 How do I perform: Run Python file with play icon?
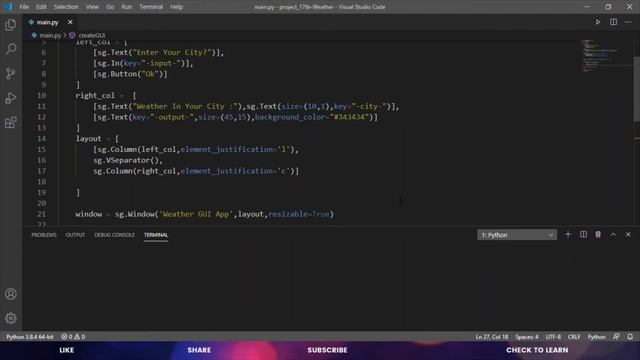coord(598,22)
